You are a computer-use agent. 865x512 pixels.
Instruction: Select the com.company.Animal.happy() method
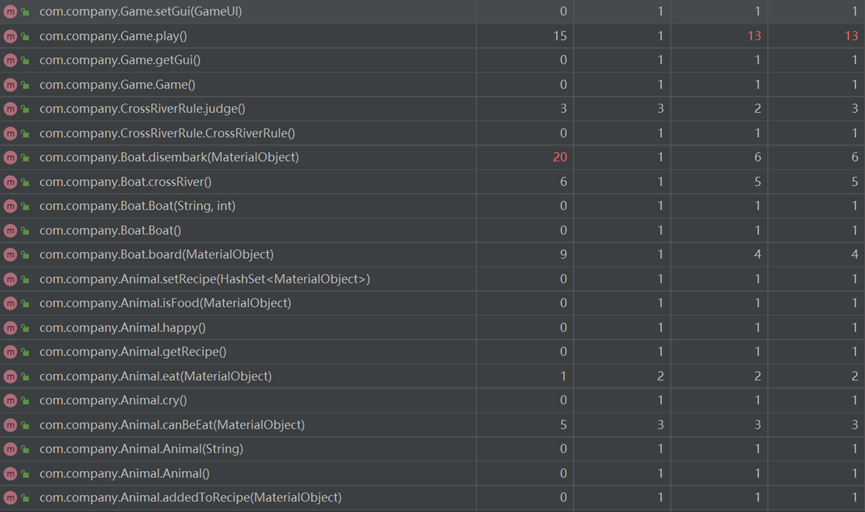point(122,328)
